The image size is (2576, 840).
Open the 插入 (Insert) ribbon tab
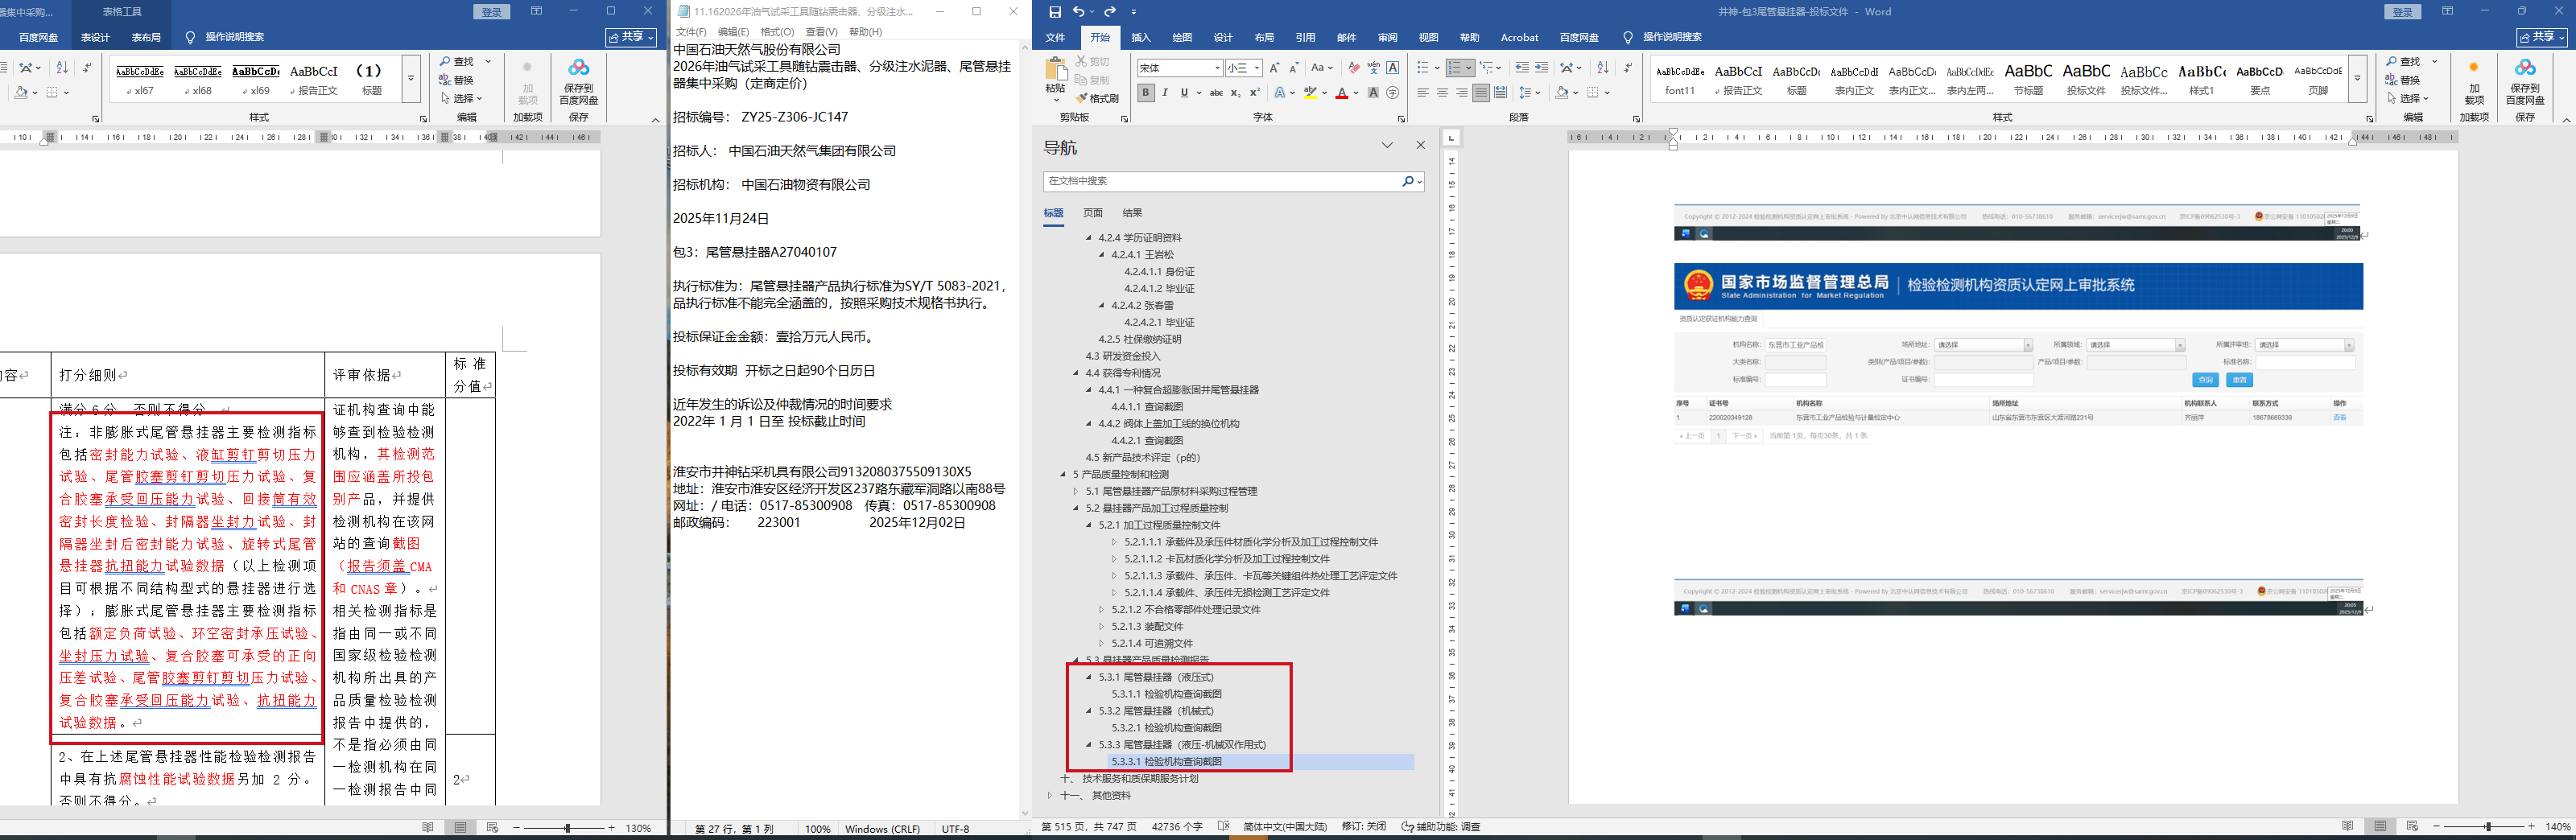1141,38
